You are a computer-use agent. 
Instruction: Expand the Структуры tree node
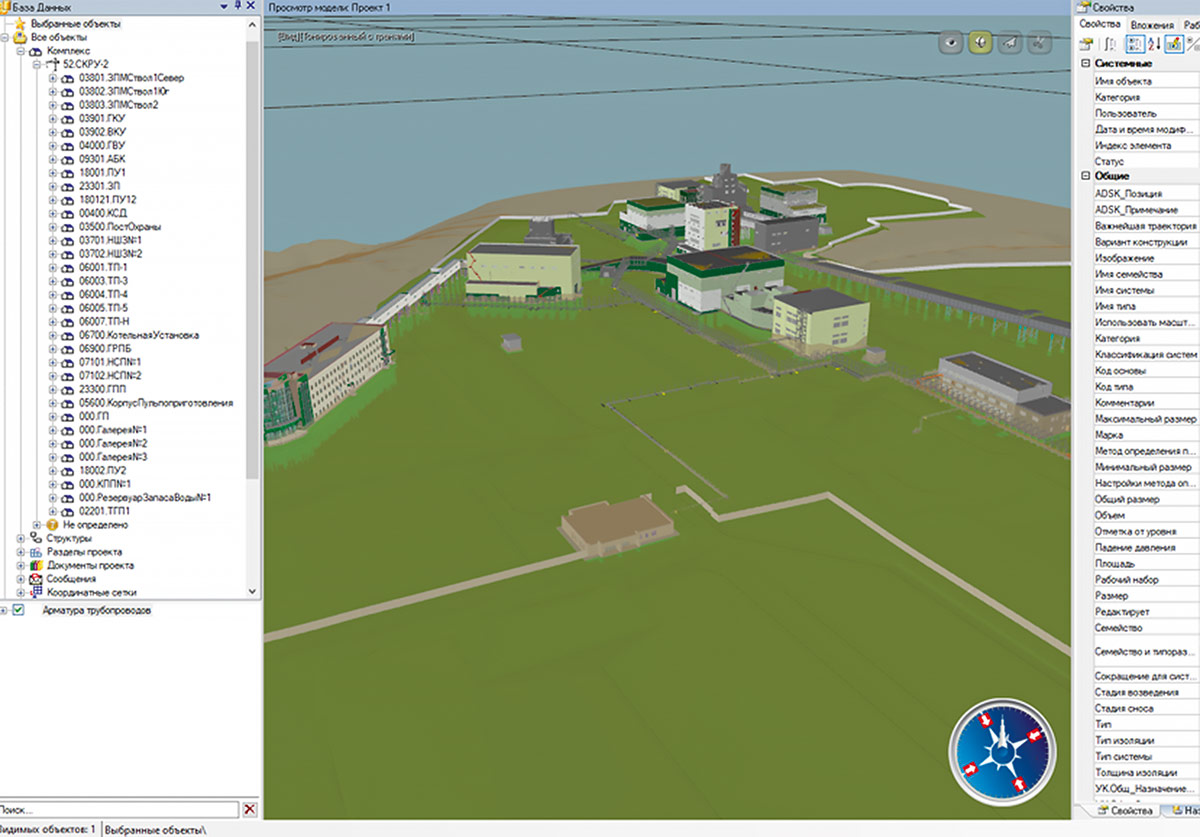click(x=21, y=538)
